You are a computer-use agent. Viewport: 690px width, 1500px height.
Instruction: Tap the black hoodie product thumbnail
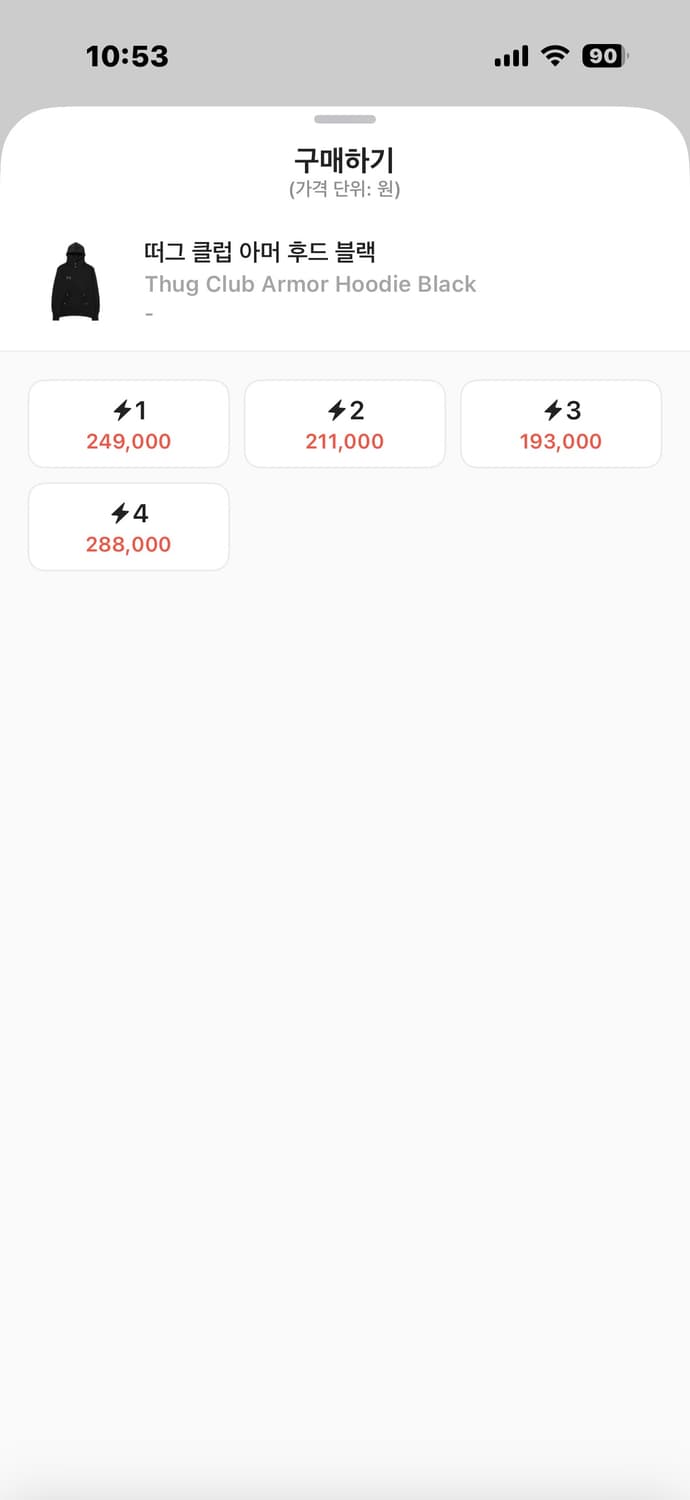(x=75, y=282)
